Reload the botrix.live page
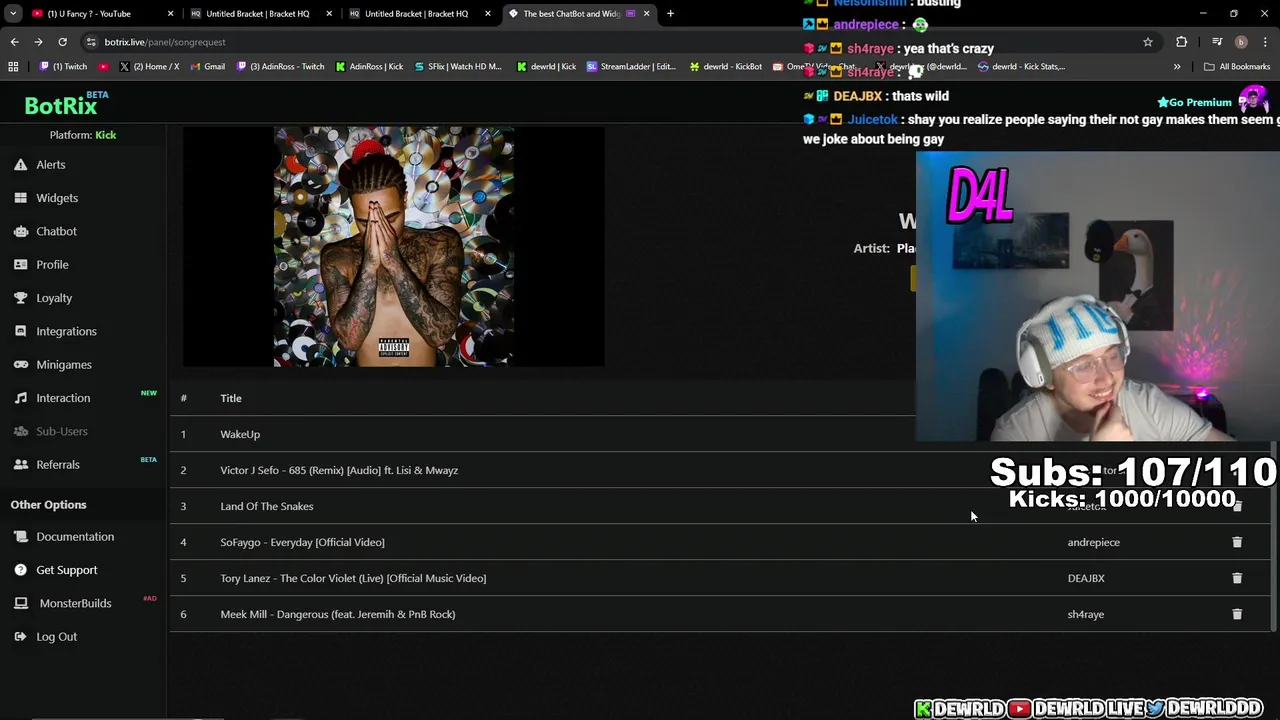Image resolution: width=1280 pixels, height=720 pixels. point(62,42)
